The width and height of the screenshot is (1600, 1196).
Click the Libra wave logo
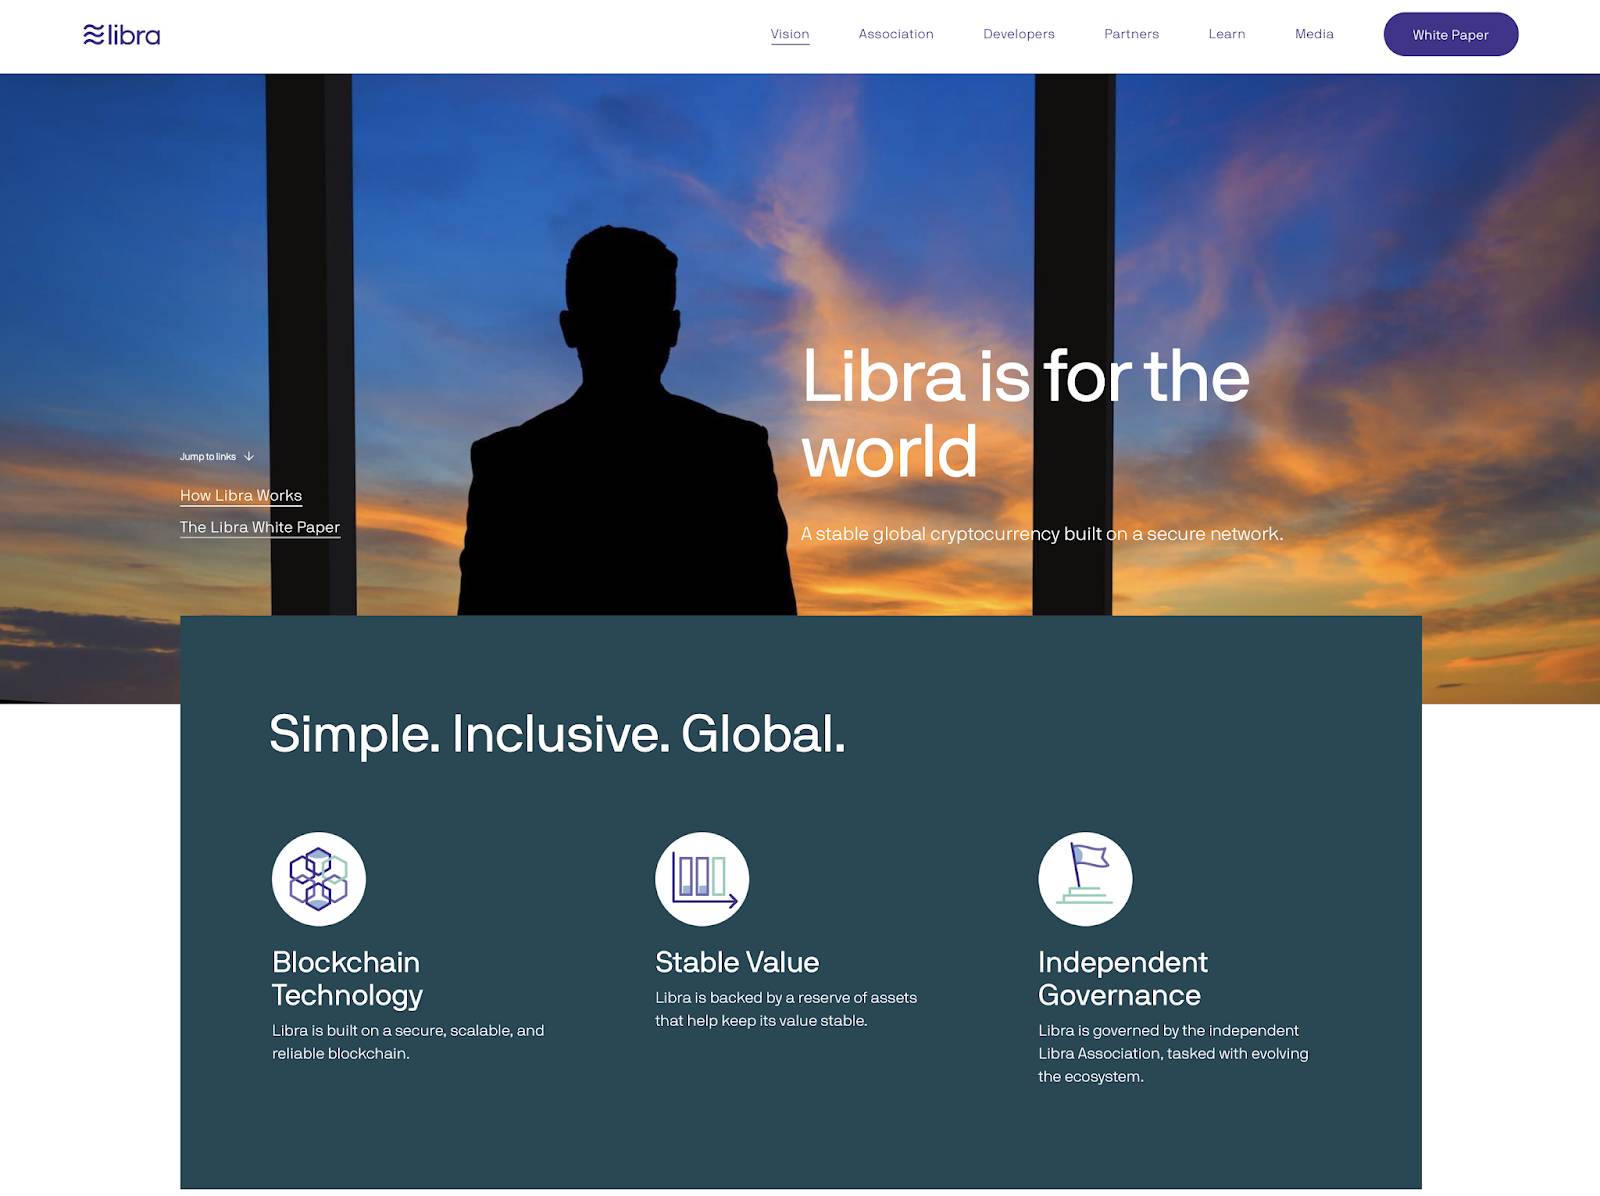coord(121,35)
